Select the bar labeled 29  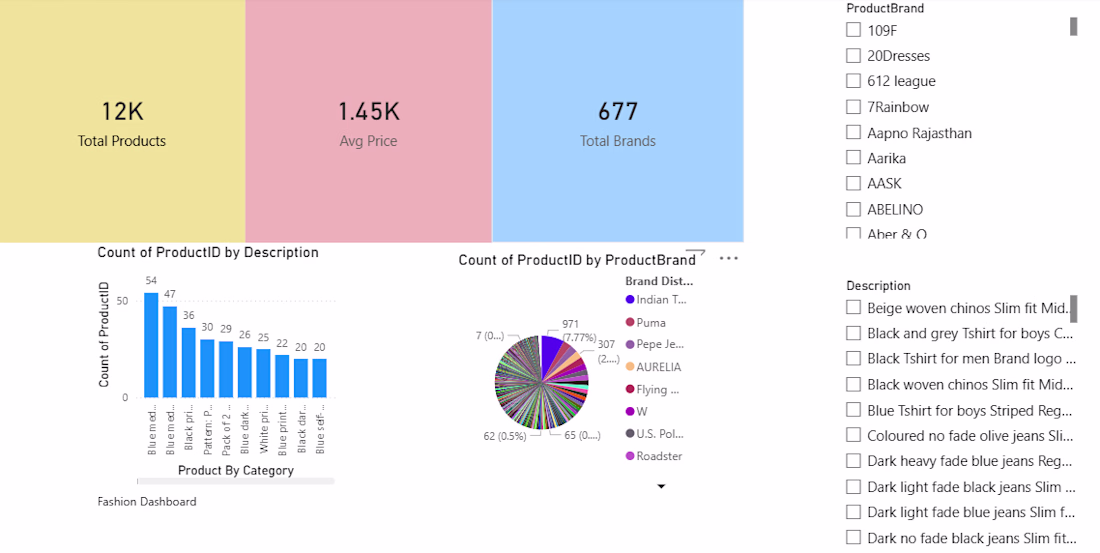pos(226,369)
